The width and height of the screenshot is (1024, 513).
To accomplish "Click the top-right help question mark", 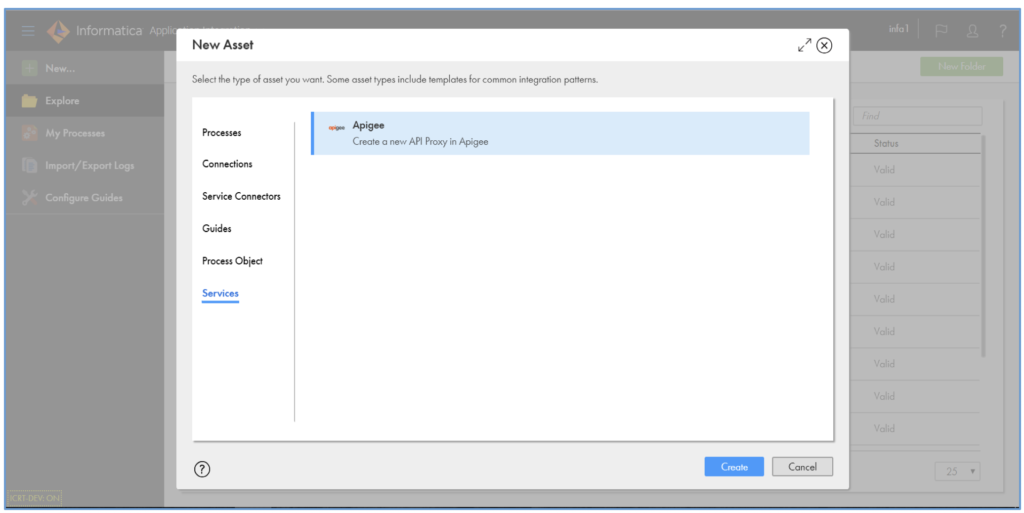I will tap(1002, 31).
